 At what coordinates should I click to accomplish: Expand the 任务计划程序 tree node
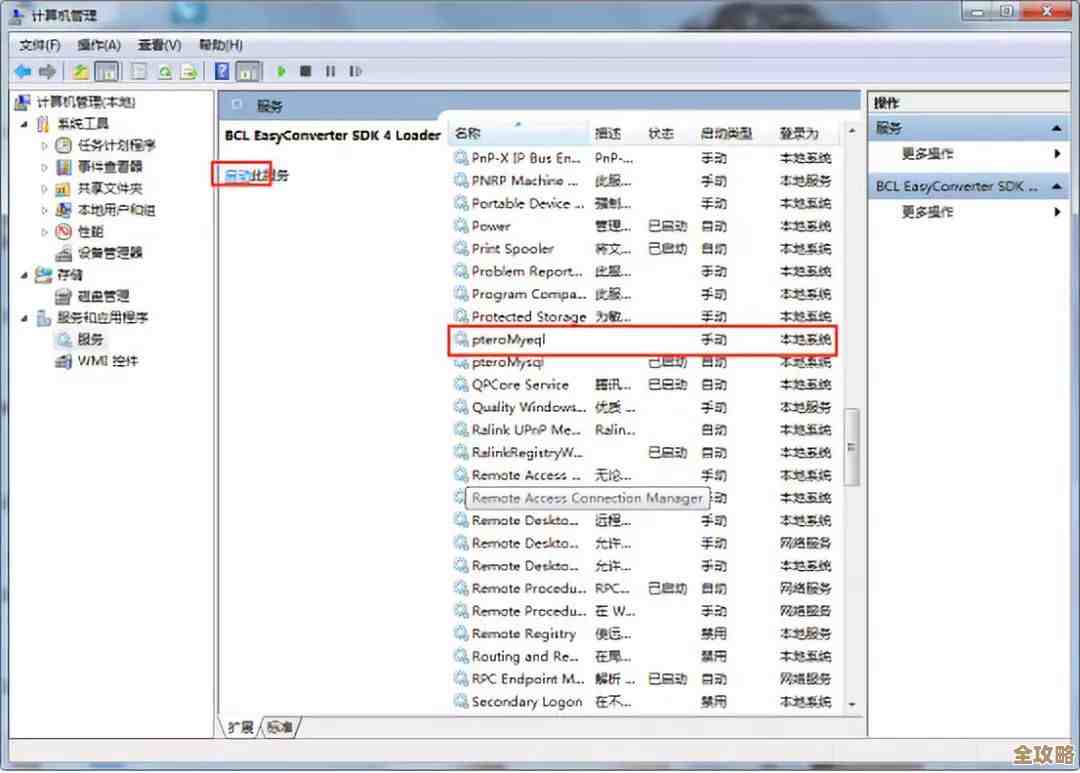[x=44, y=145]
